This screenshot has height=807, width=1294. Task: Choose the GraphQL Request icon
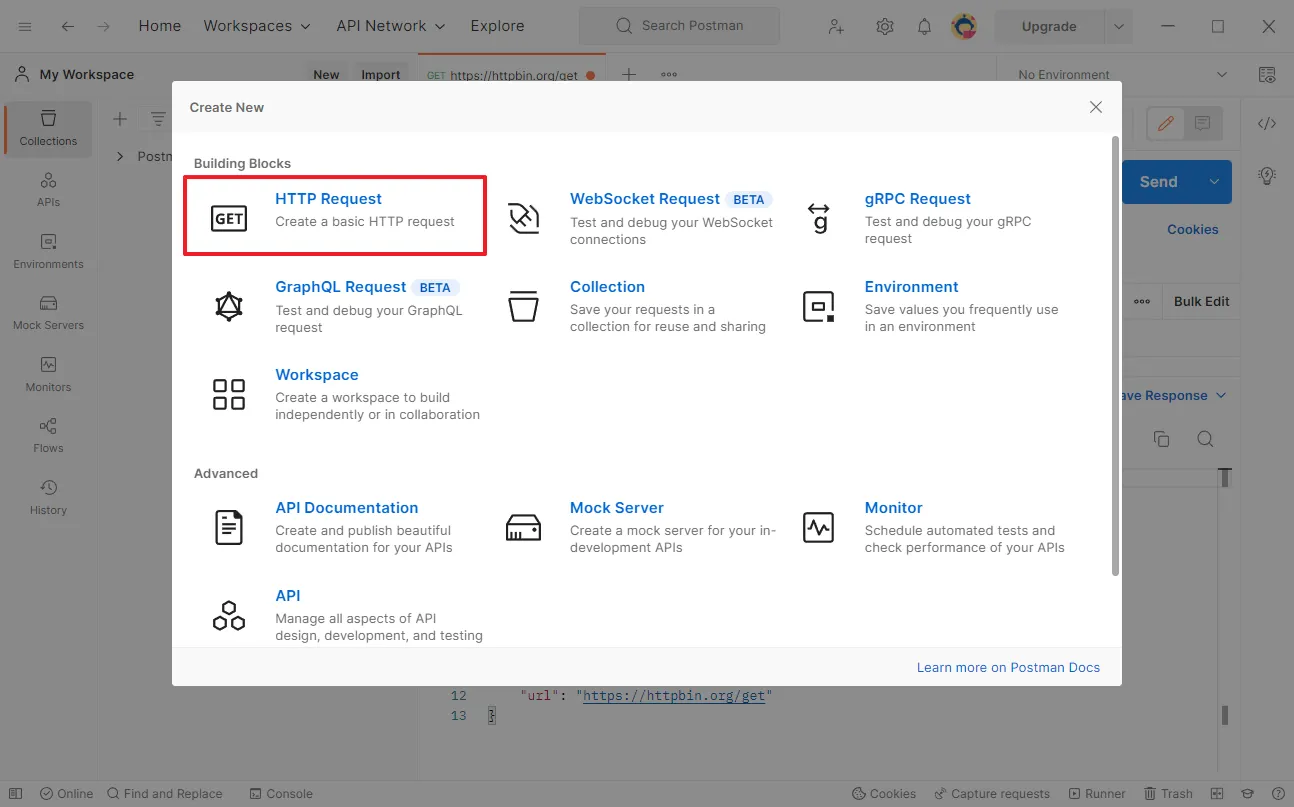tap(229, 306)
